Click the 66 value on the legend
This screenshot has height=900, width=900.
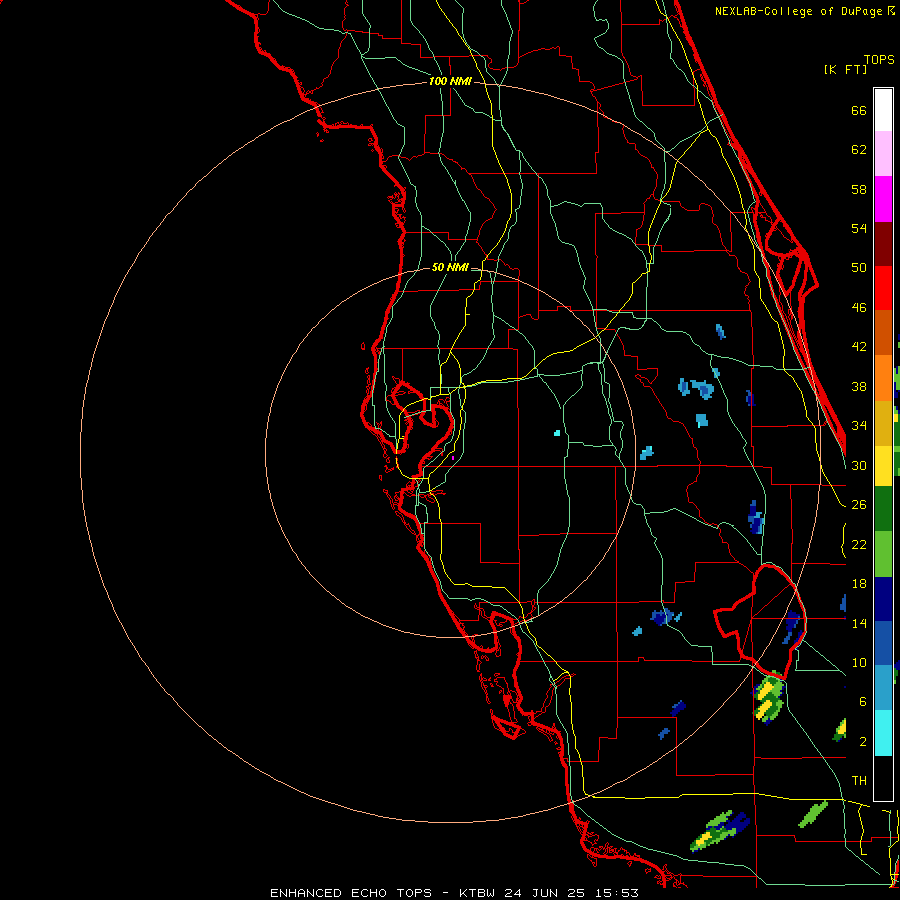pos(859,110)
